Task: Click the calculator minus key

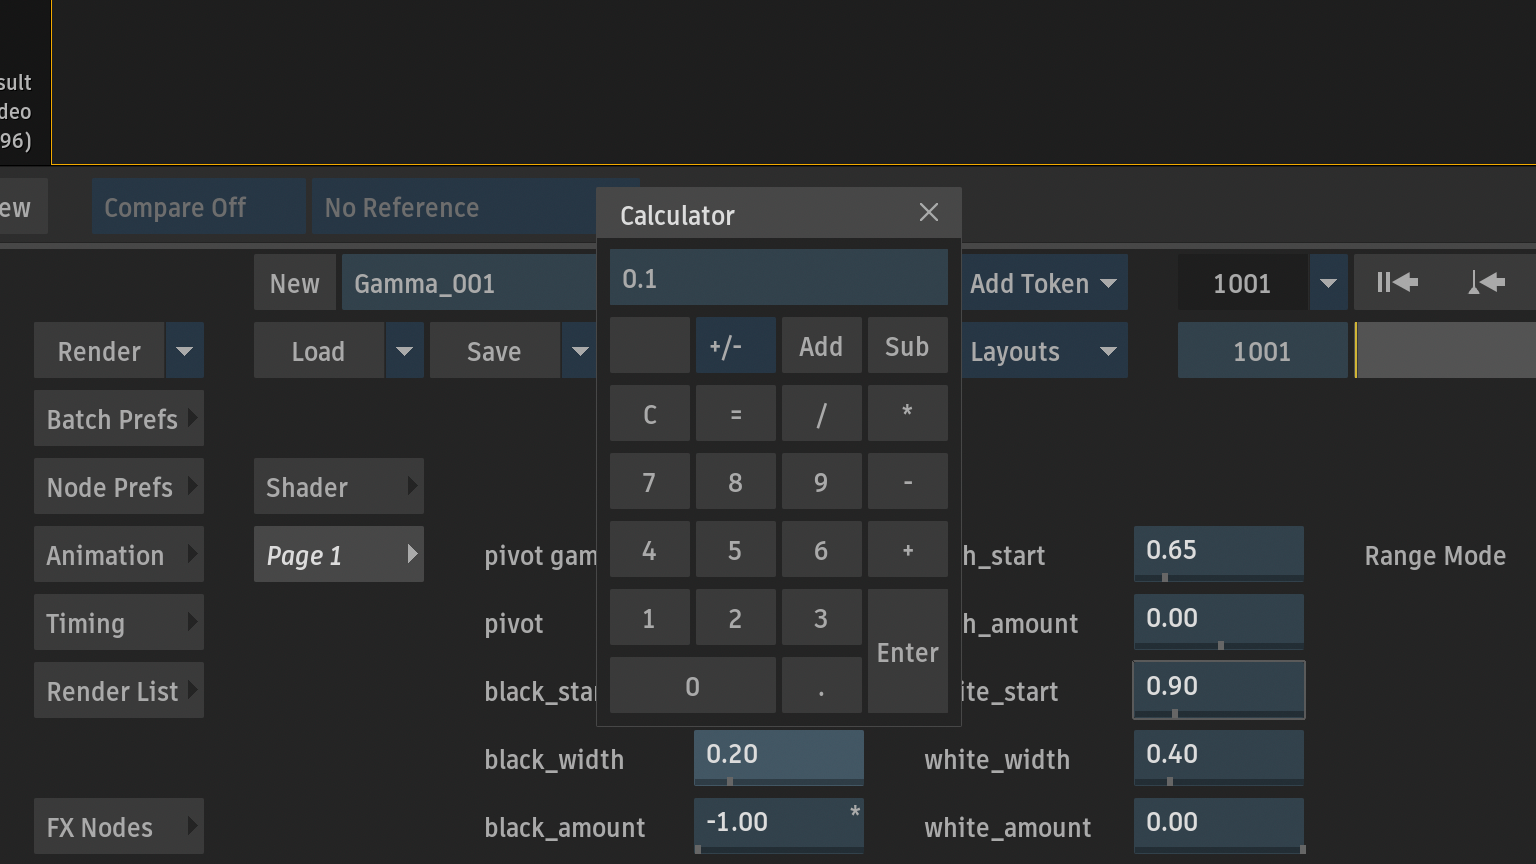Action: (908, 482)
